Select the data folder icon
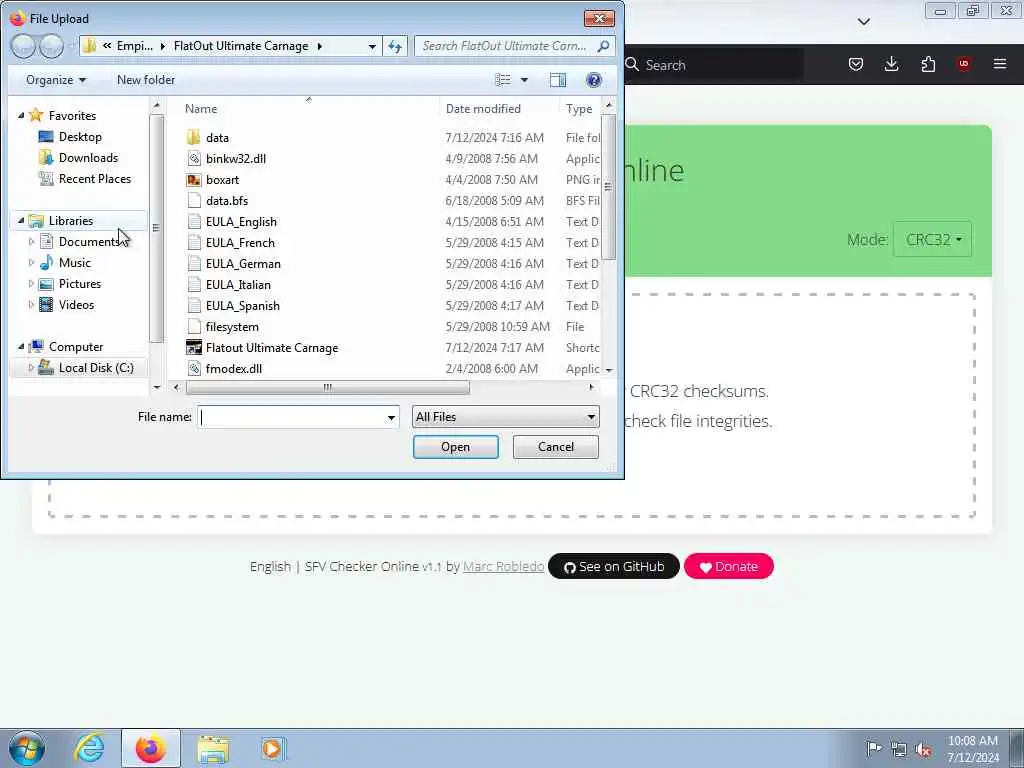This screenshot has height=768, width=1024. tap(193, 138)
